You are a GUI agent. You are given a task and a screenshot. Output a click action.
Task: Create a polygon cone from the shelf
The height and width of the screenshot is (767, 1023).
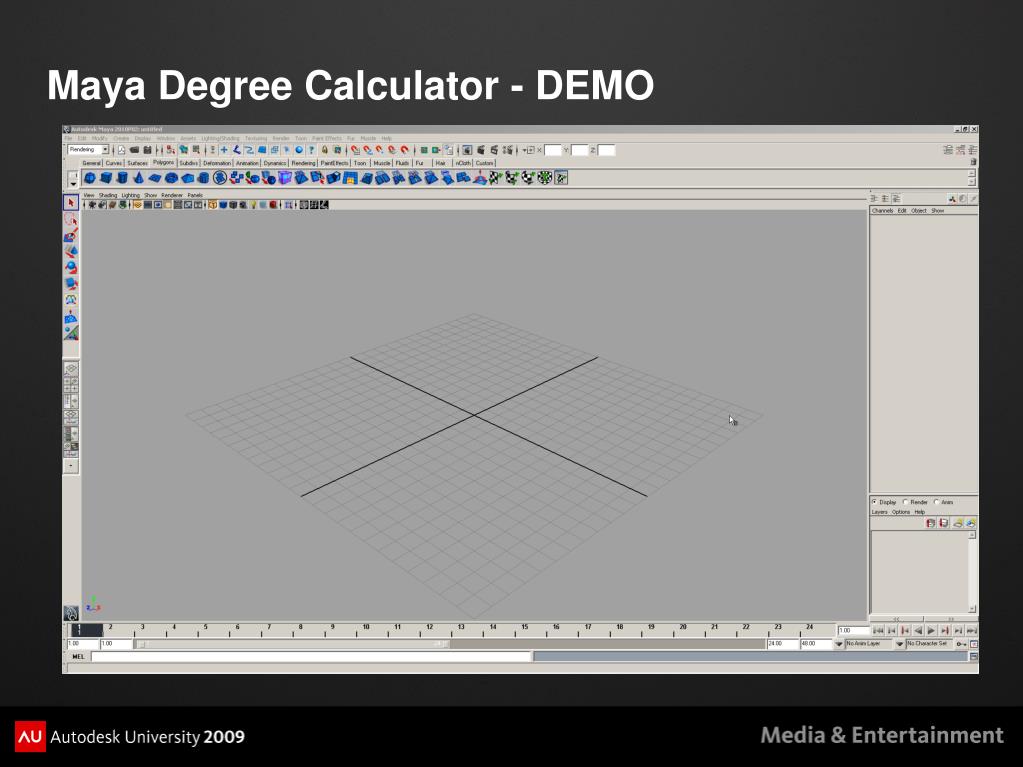[x=138, y=177]
